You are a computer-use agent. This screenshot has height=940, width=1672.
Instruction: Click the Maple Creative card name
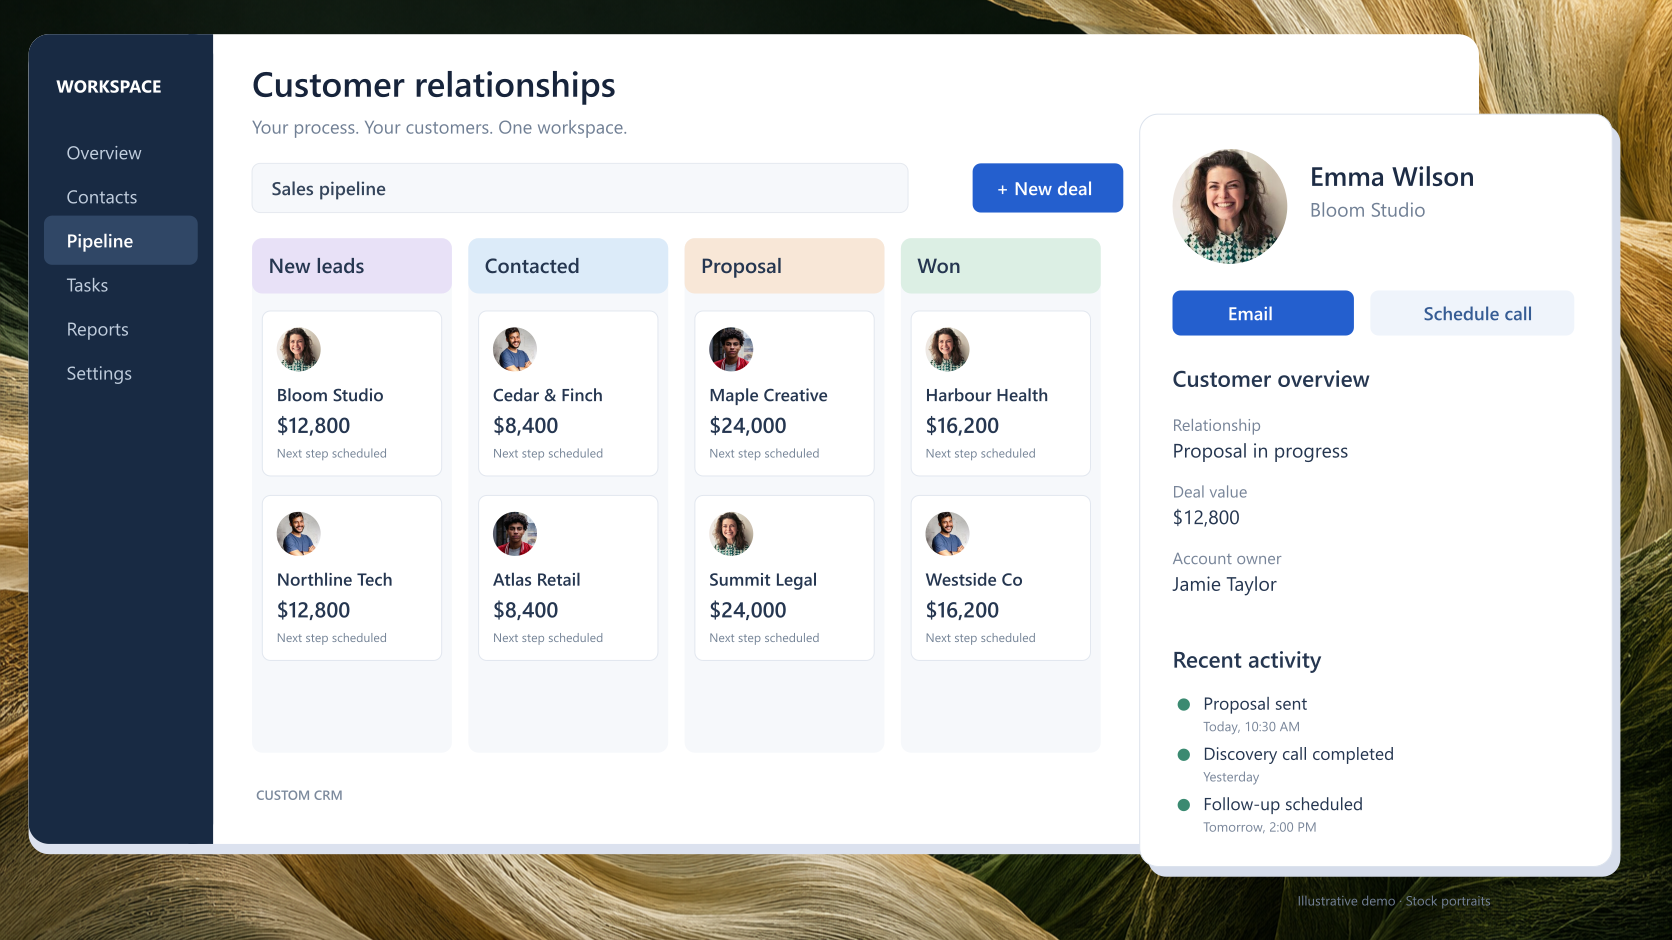[768, 396]
